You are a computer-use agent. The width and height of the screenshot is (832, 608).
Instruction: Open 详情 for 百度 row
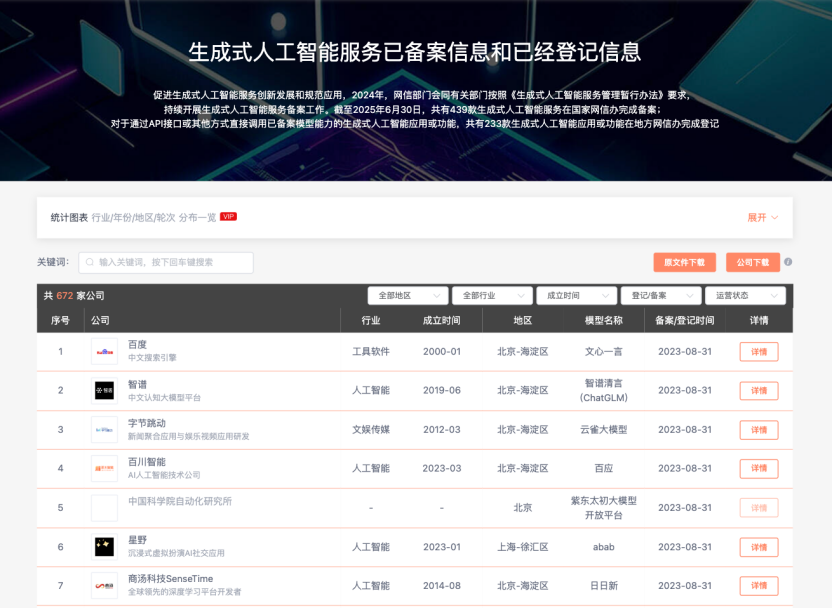pos(759,352)
